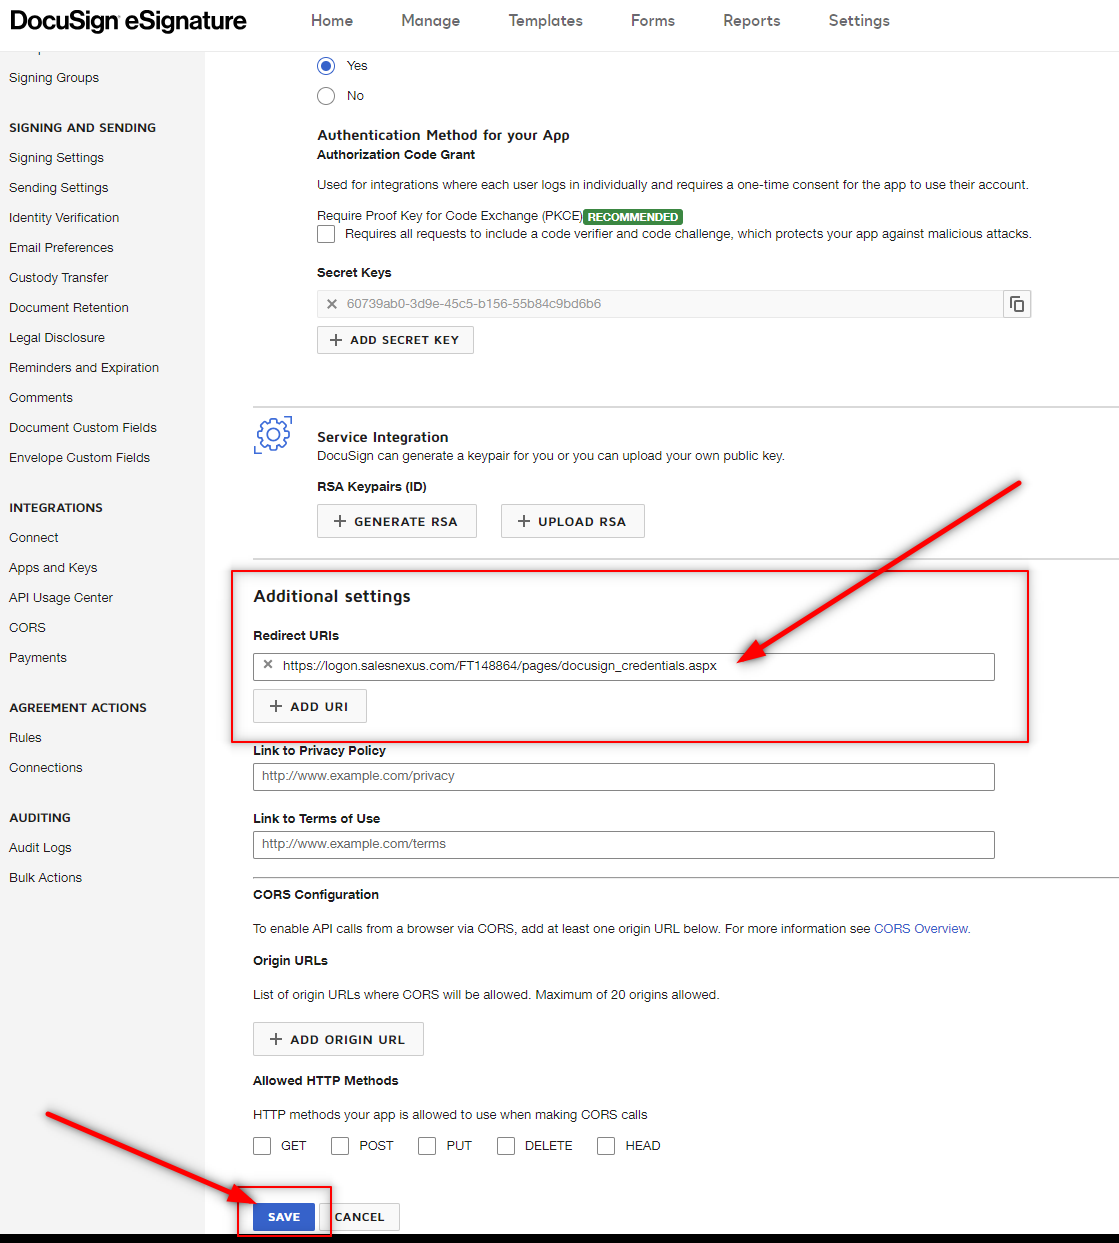The height and width of the screenshot is (1243, 1119).
Task: Open Identity Verification settings
Action: coord(64,218)
